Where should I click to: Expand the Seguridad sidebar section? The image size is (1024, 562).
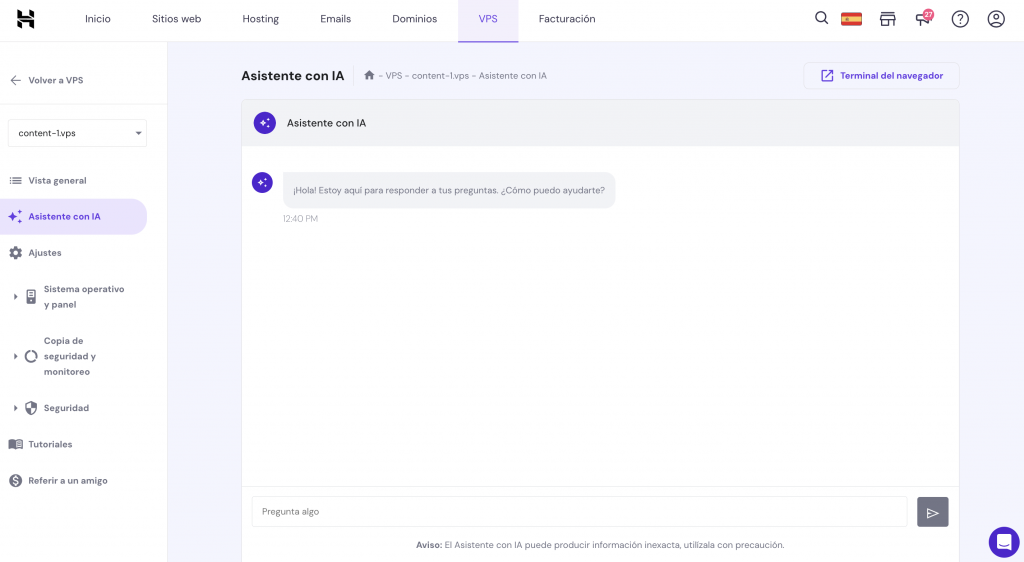65,408
